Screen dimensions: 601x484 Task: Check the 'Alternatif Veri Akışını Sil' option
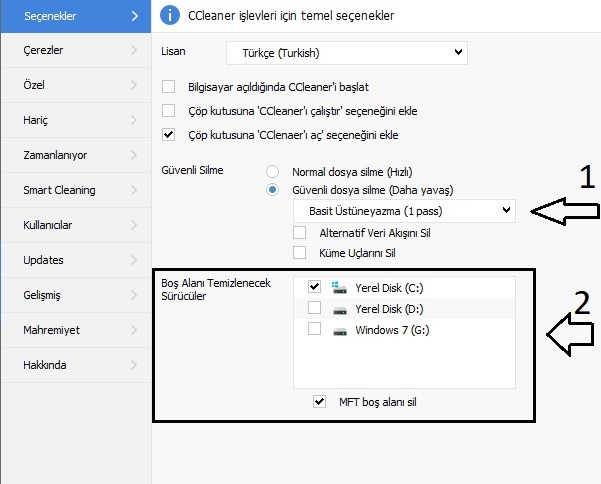[300, 232]
